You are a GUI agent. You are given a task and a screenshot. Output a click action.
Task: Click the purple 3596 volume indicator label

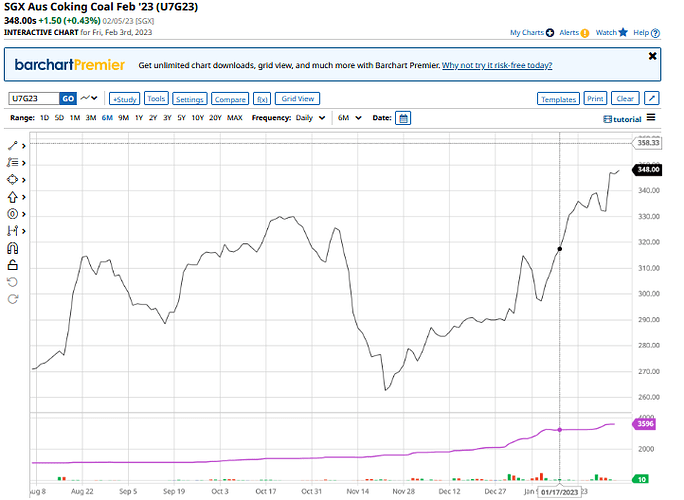(x=645, y=424)
